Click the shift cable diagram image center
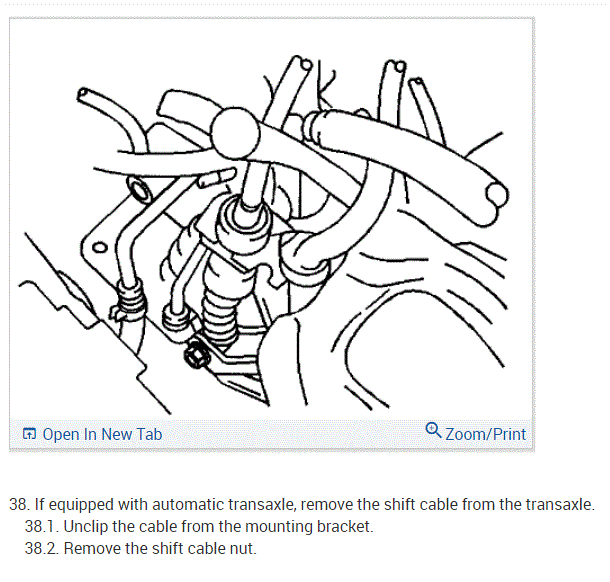610x582 pixels. point(271,220)
